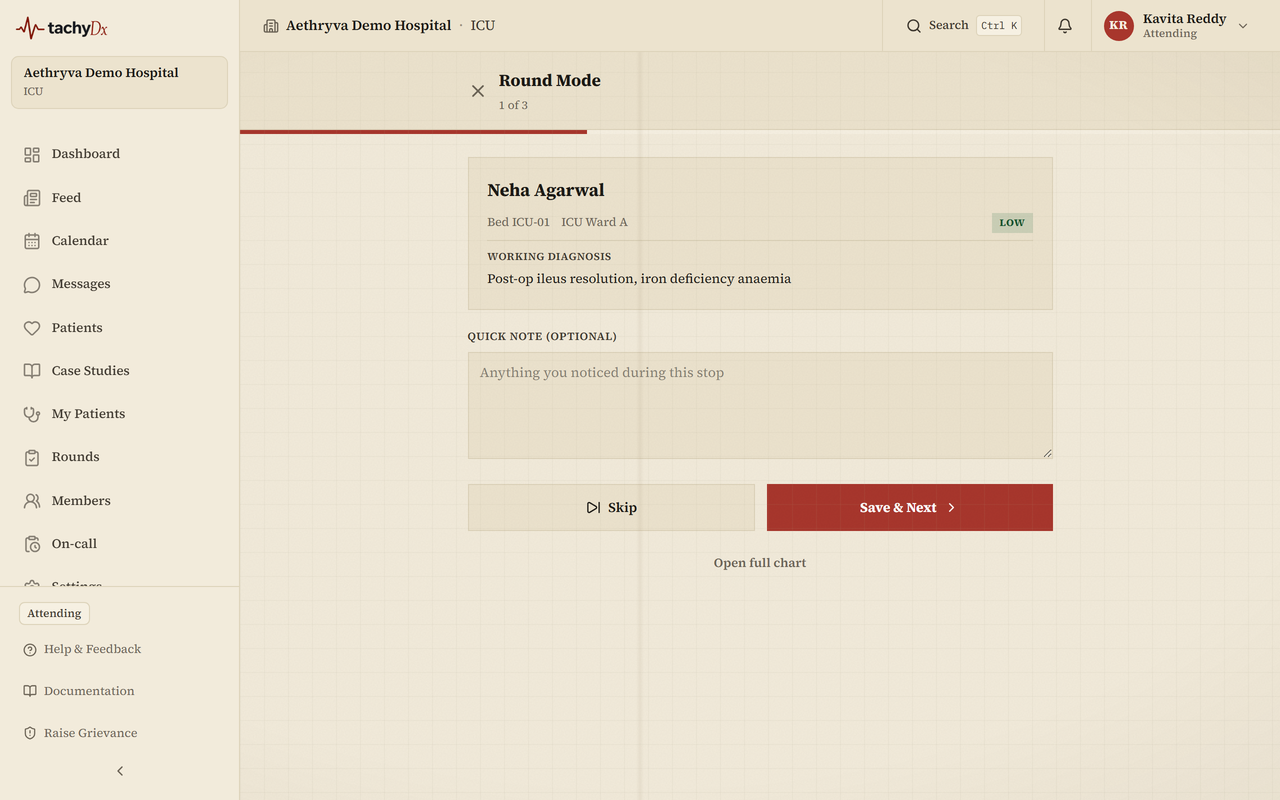The image size is (1280, 800).
Task: Click patient name Neha Agarwal
Action: click(546, 190)
